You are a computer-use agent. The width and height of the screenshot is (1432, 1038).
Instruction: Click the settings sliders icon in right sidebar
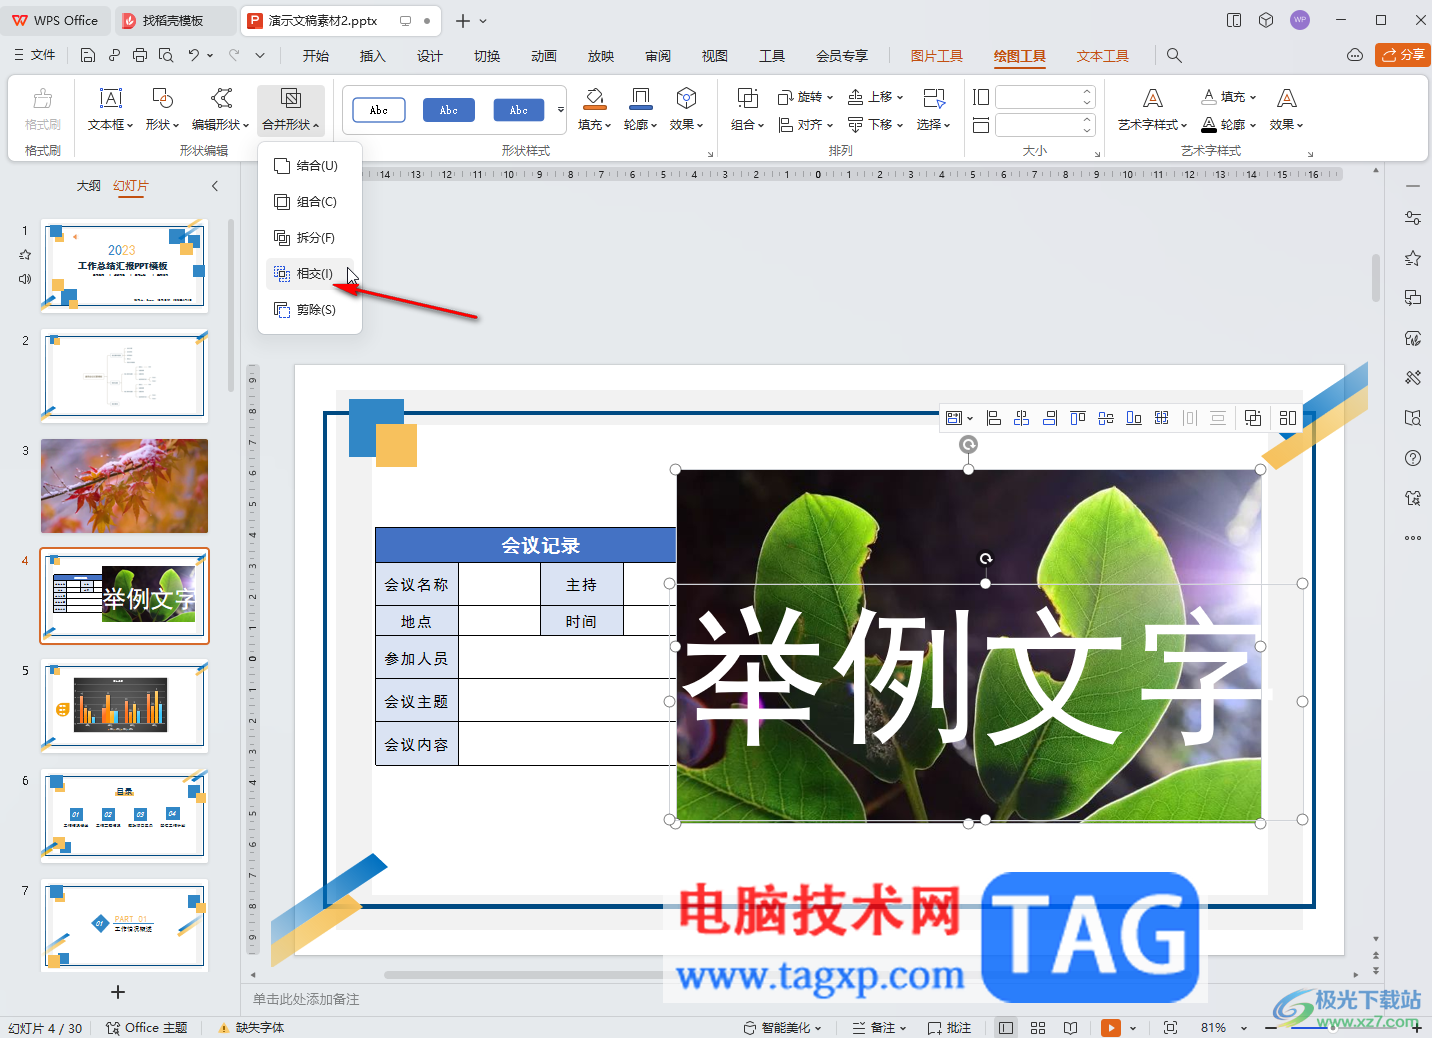[1413, 218]
